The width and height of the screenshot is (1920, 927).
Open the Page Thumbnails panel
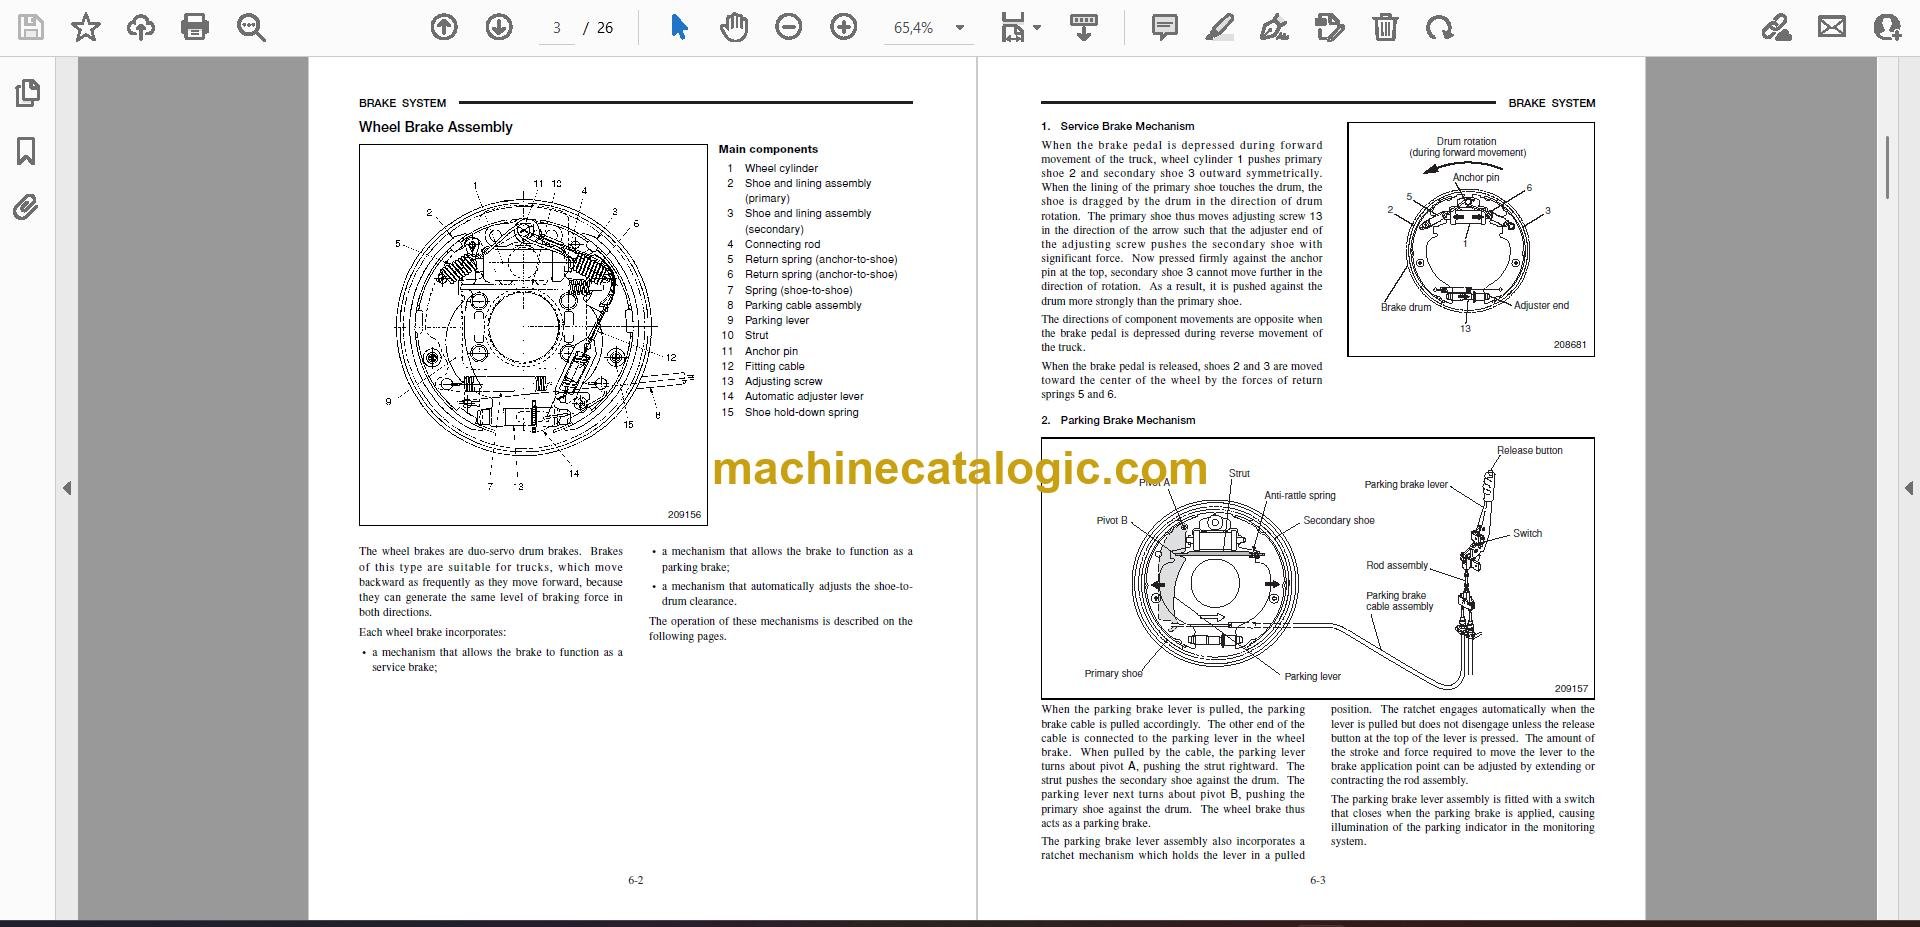click(x=27, y=93)
